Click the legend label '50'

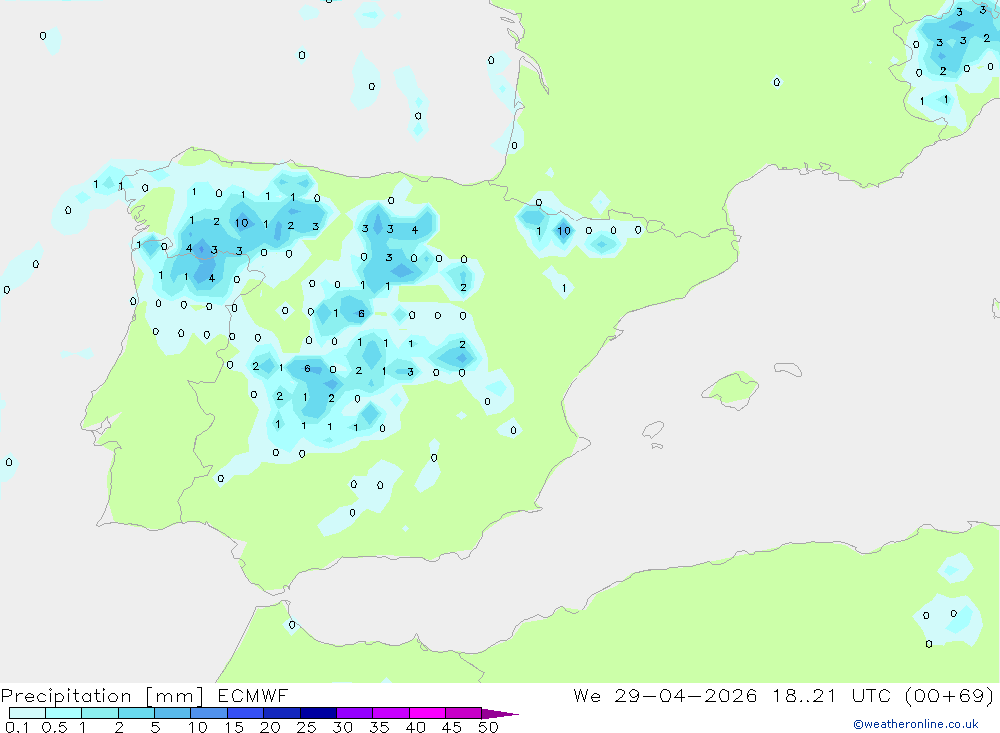click(x=488, y=727)
